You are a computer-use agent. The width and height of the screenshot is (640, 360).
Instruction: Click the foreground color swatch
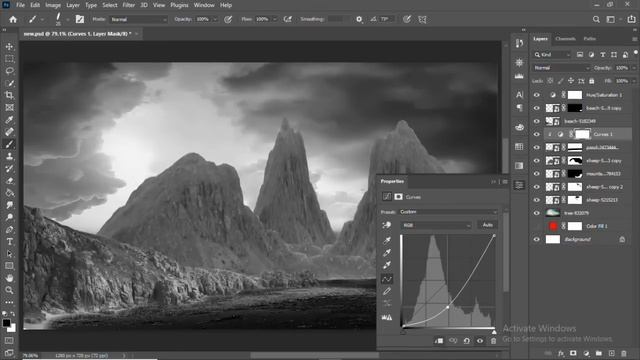click(6, 323)
